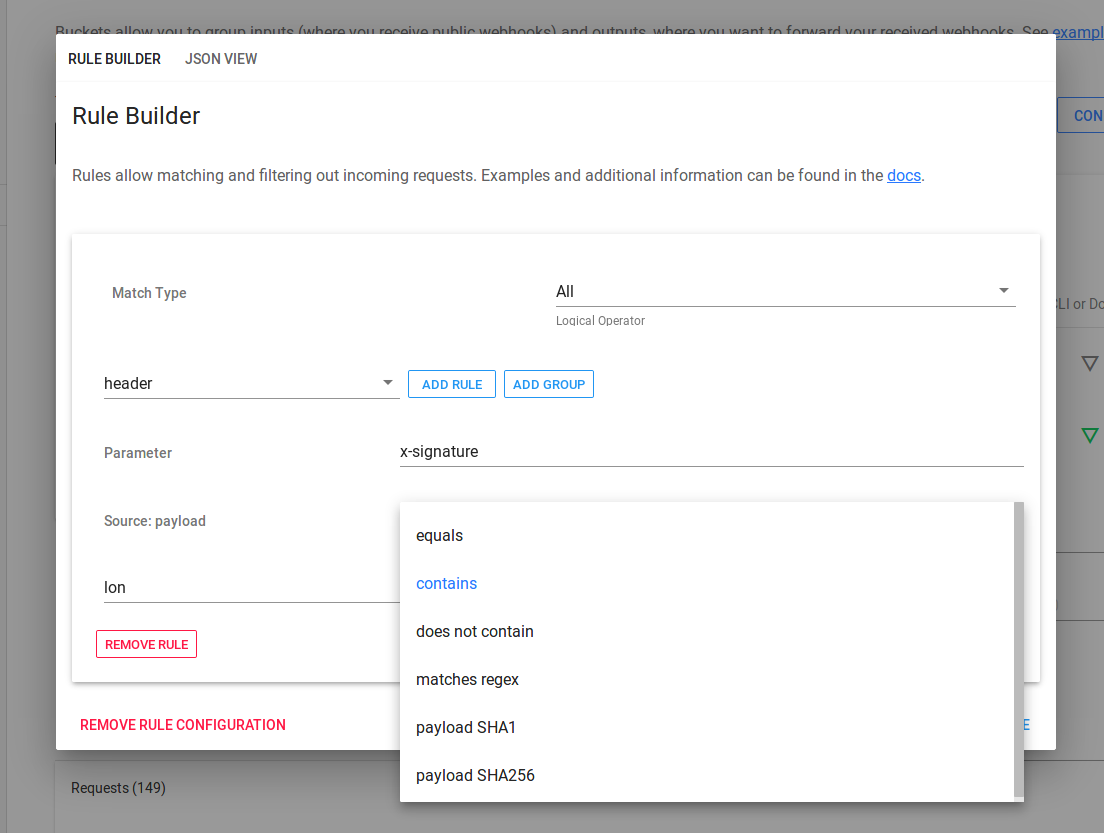Click the ADD GROUP button
Screen dimensions: 1104x833
pos(548,383)
